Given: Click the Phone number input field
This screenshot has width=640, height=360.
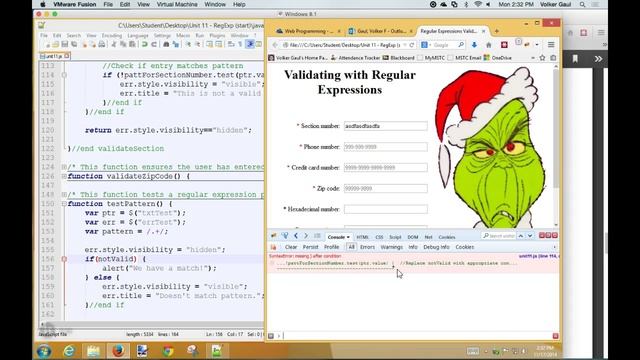Looking at the screenshot, I should [386, 147].
